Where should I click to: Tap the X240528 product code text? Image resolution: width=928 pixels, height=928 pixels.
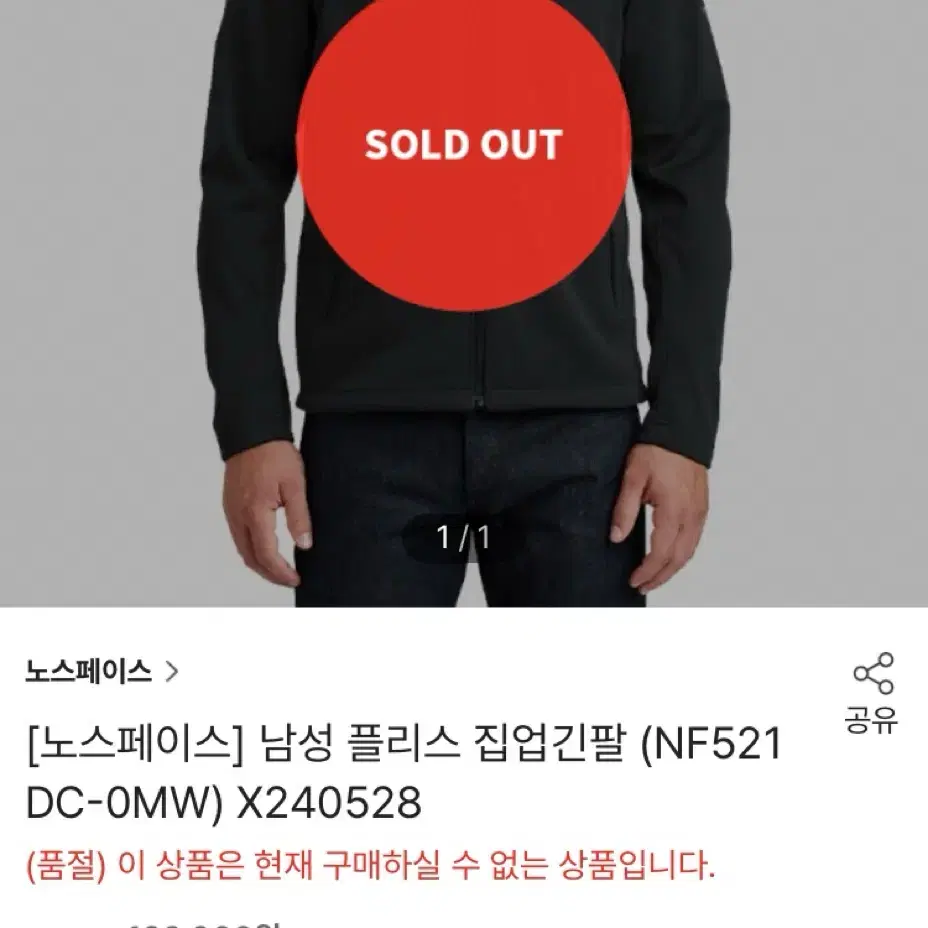[x=329, y=803]
